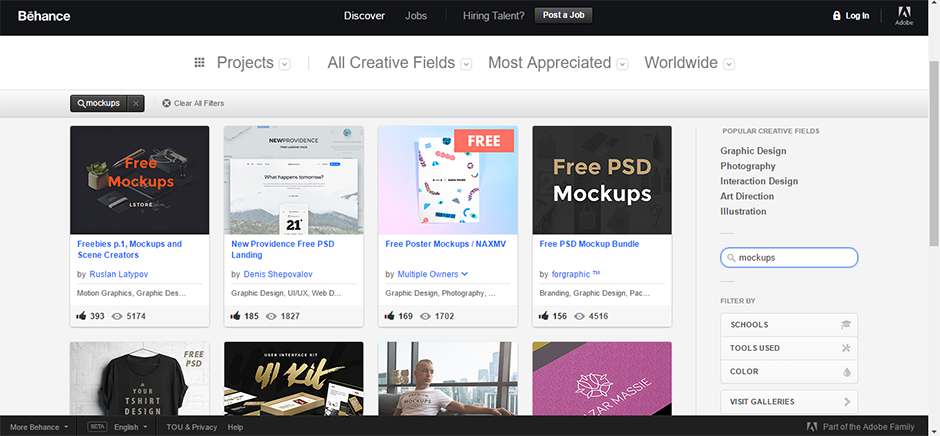The image size is (940, 436).
Task: Click the Schools graduation cap icon
Action: [x=845, y=324]
